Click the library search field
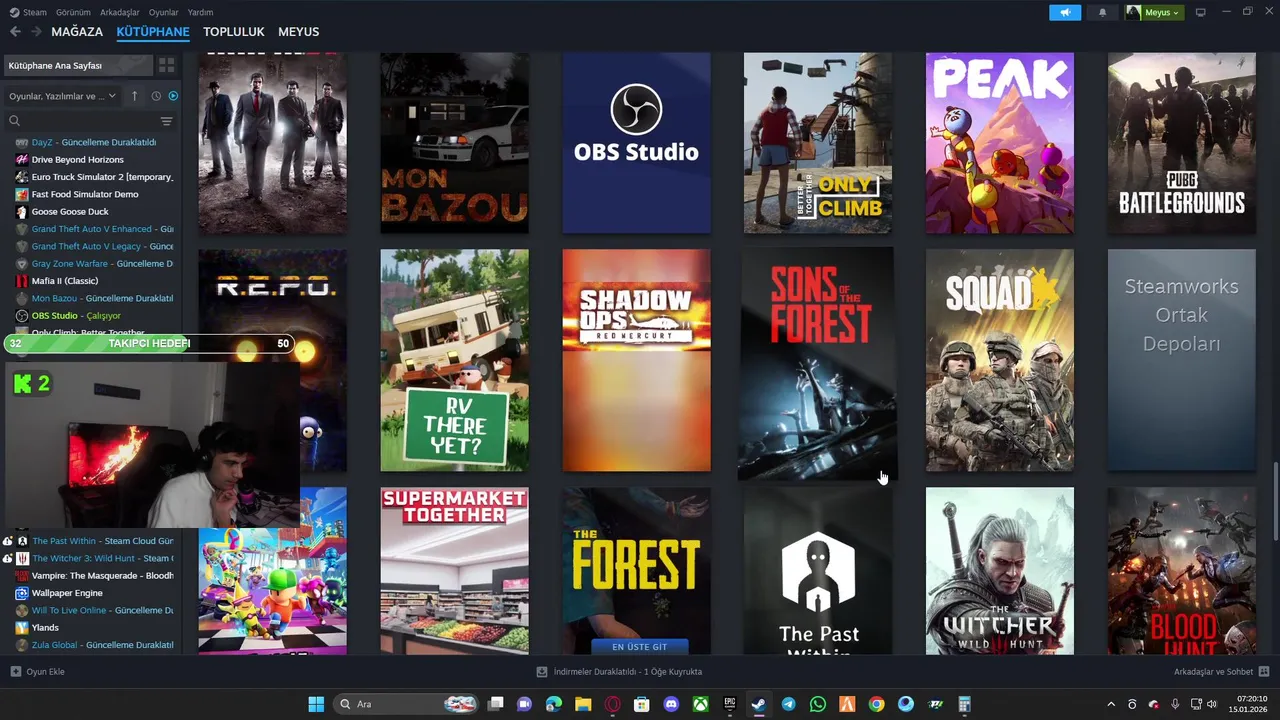Image resolution: width=1280 pixels, height=720 pixels. (80, 121)
